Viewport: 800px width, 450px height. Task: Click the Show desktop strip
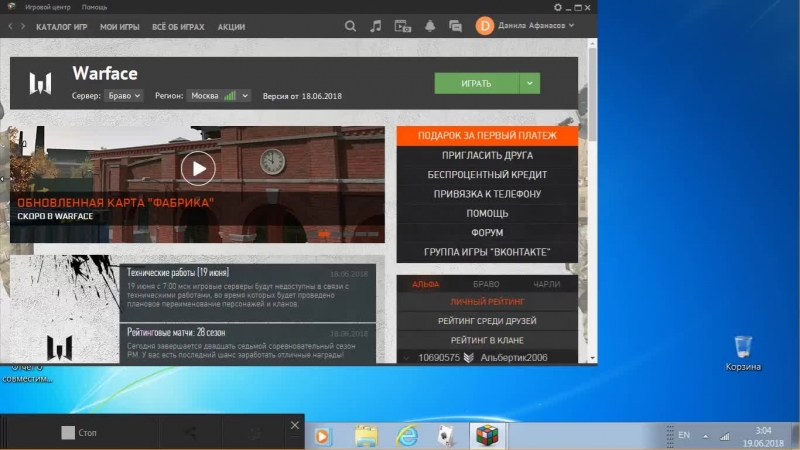tap(796, 436)
